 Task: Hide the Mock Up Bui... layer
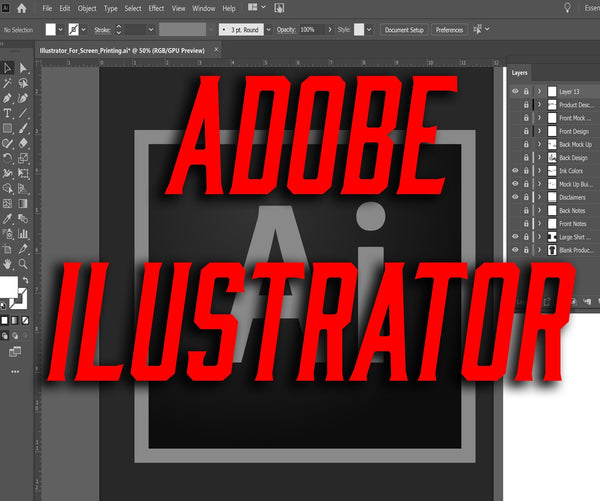[x=515, y=184]
